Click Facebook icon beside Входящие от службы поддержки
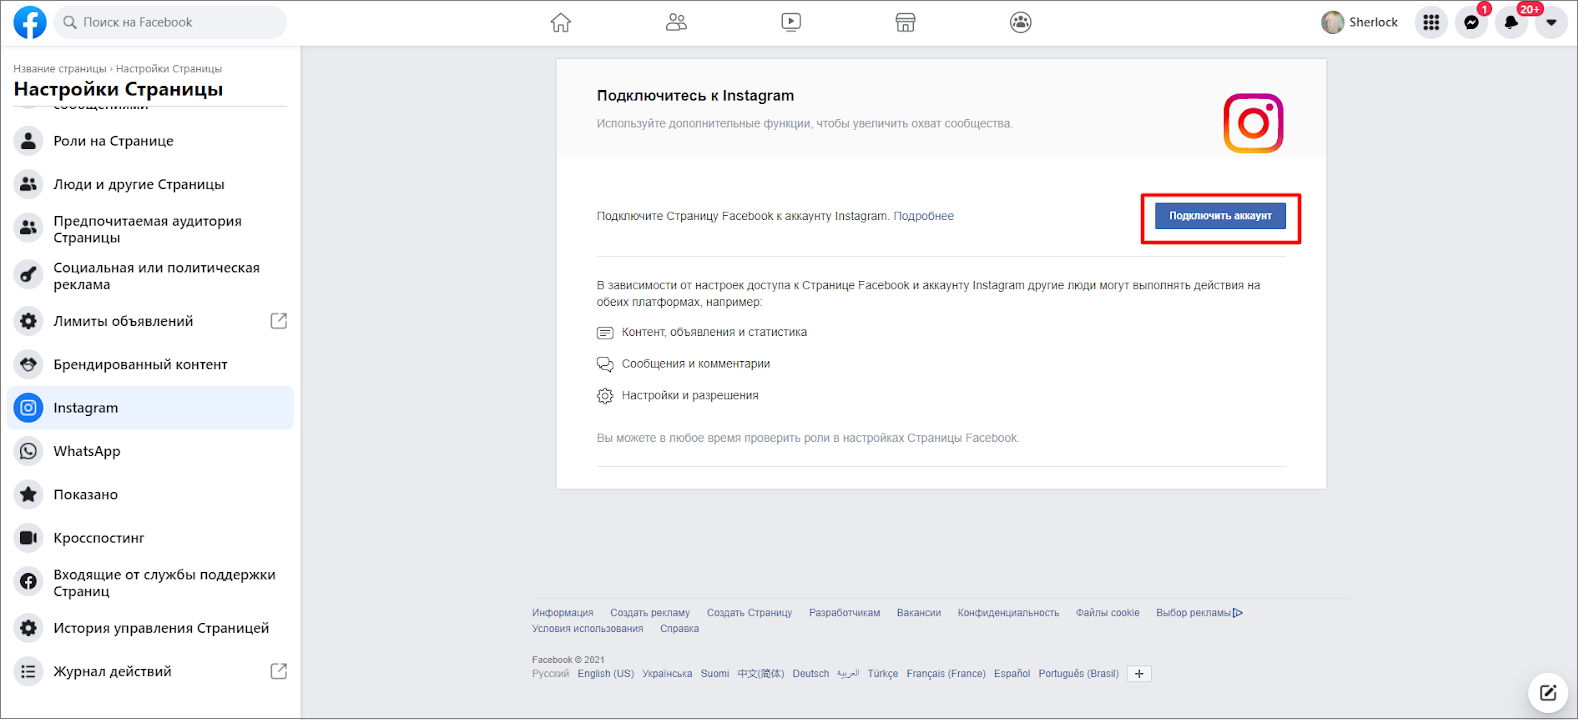This screenshot has width=1578, height=720. (29, 581)
